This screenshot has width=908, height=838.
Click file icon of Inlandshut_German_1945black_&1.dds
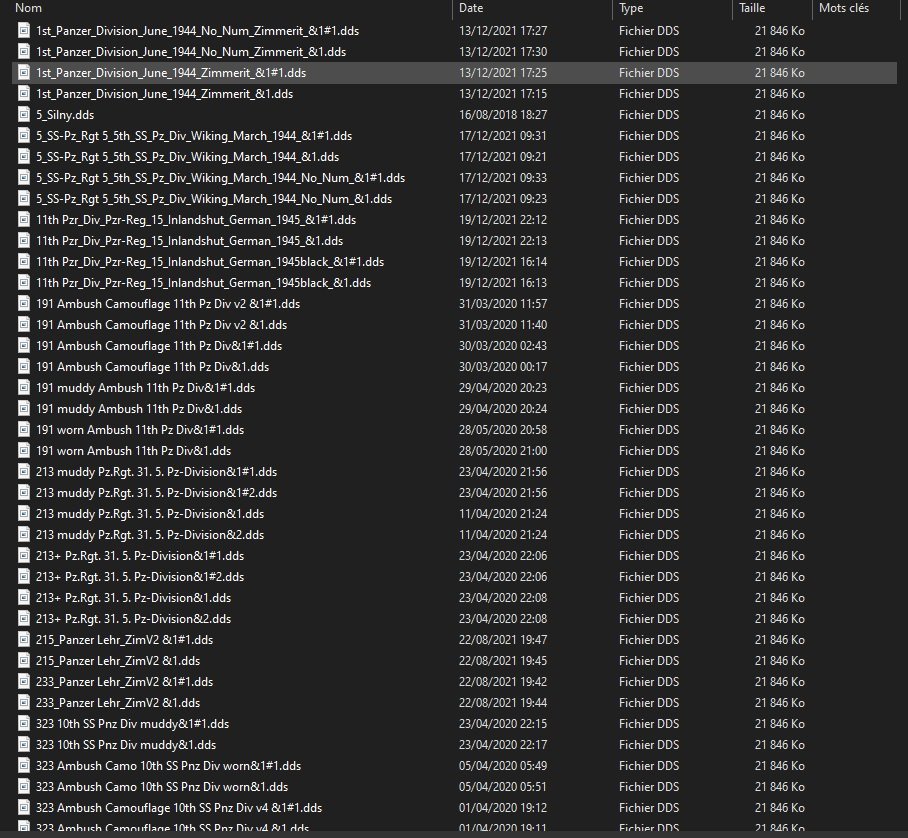[24, 283]
